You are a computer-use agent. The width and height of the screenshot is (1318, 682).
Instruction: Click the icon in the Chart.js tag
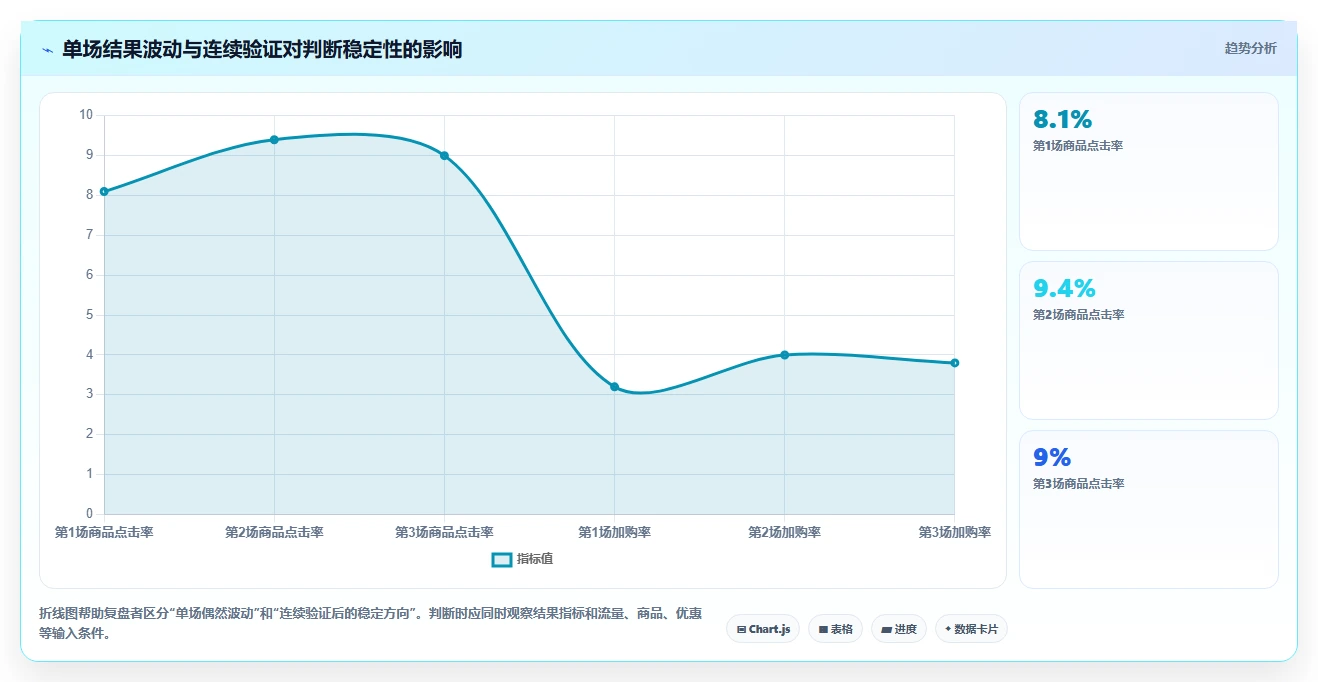click(x=741, y=629)
